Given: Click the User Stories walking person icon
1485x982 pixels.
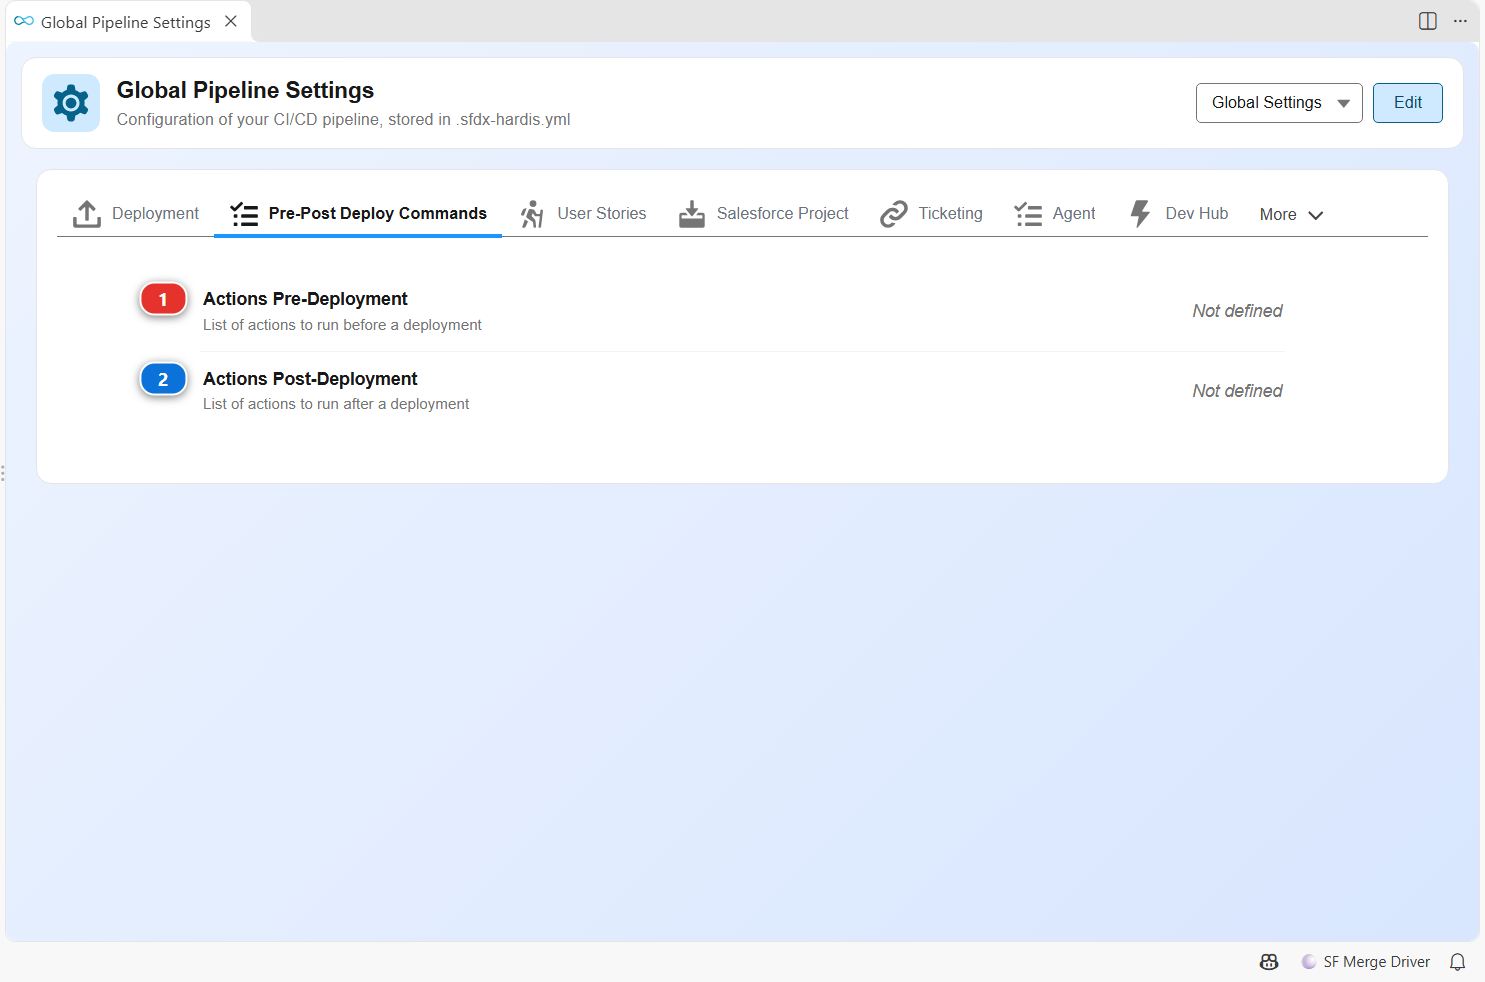Looking at the screenshot, I should 532,214.
